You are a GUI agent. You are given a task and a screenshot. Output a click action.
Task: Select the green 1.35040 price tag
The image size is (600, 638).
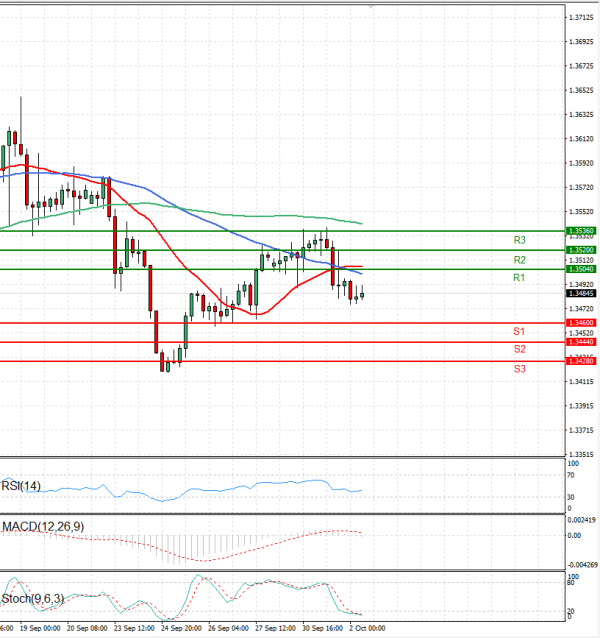tap(581, 269)
